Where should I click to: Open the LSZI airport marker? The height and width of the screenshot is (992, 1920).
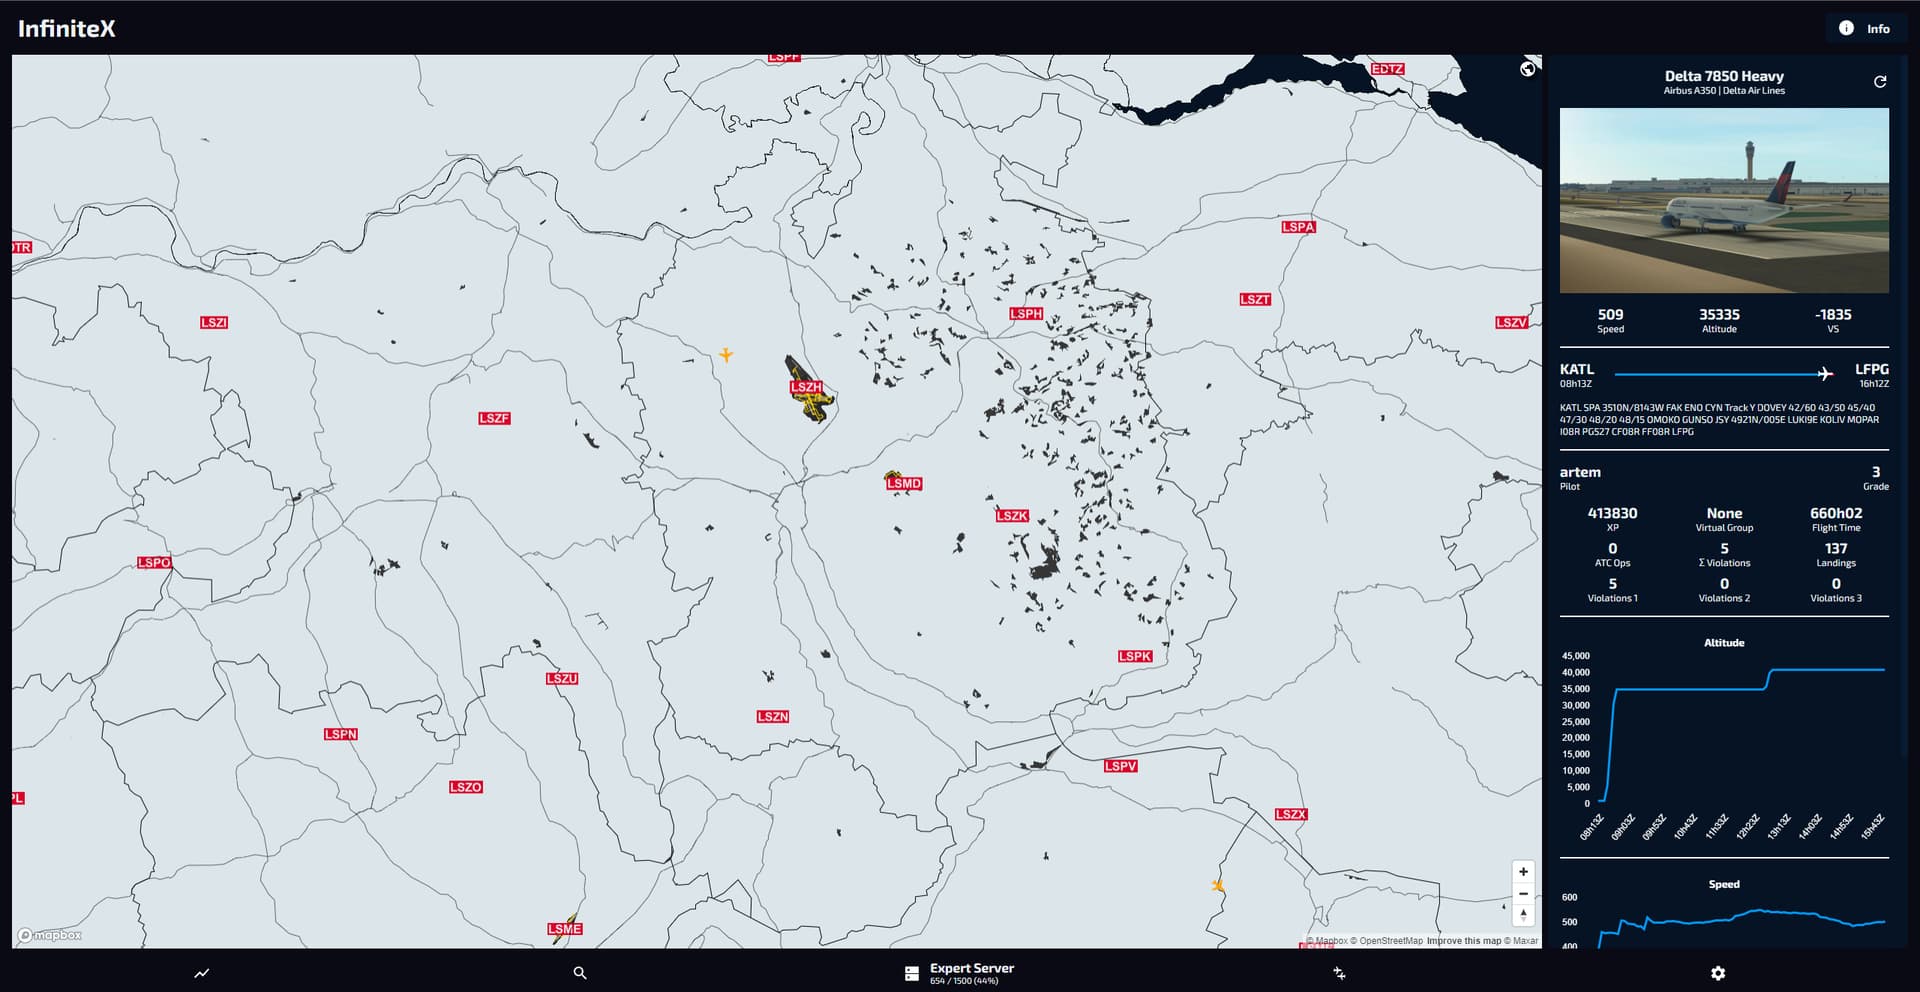pos(214,322)
